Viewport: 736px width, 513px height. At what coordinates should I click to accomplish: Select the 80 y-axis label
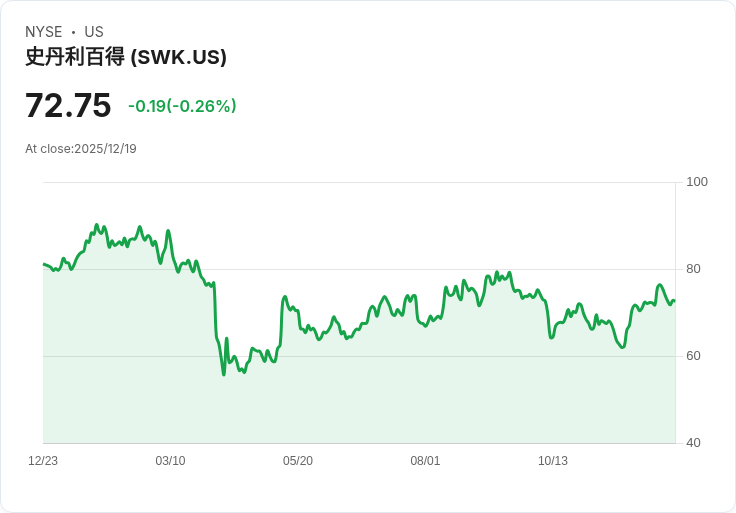point(693,269)
